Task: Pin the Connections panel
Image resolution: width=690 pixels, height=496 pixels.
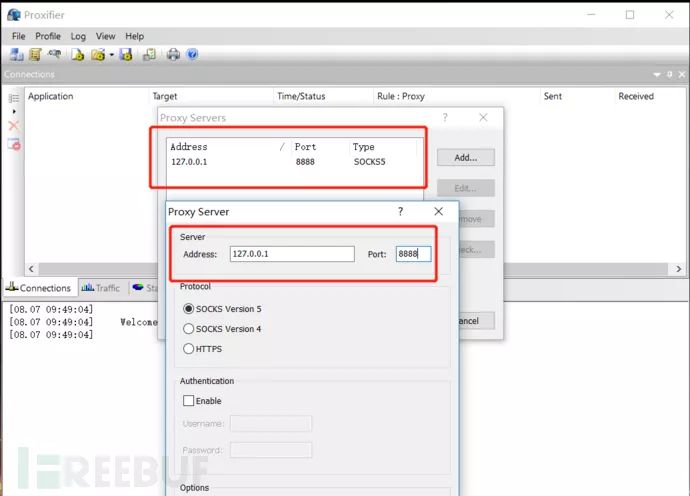Action: tap(669, 74)
